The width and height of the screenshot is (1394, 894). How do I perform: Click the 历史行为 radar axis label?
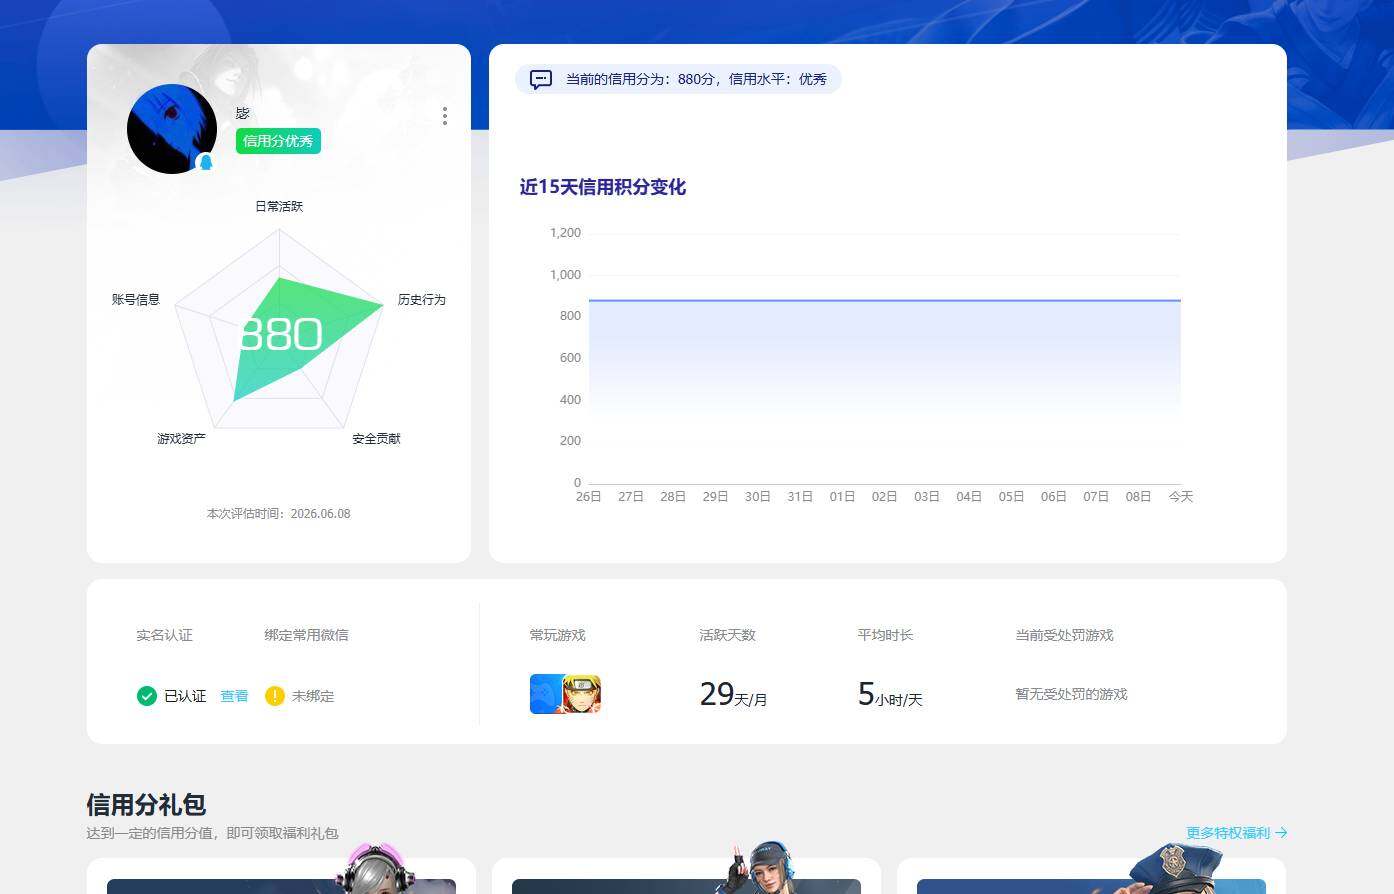click(x=422, y=299)
